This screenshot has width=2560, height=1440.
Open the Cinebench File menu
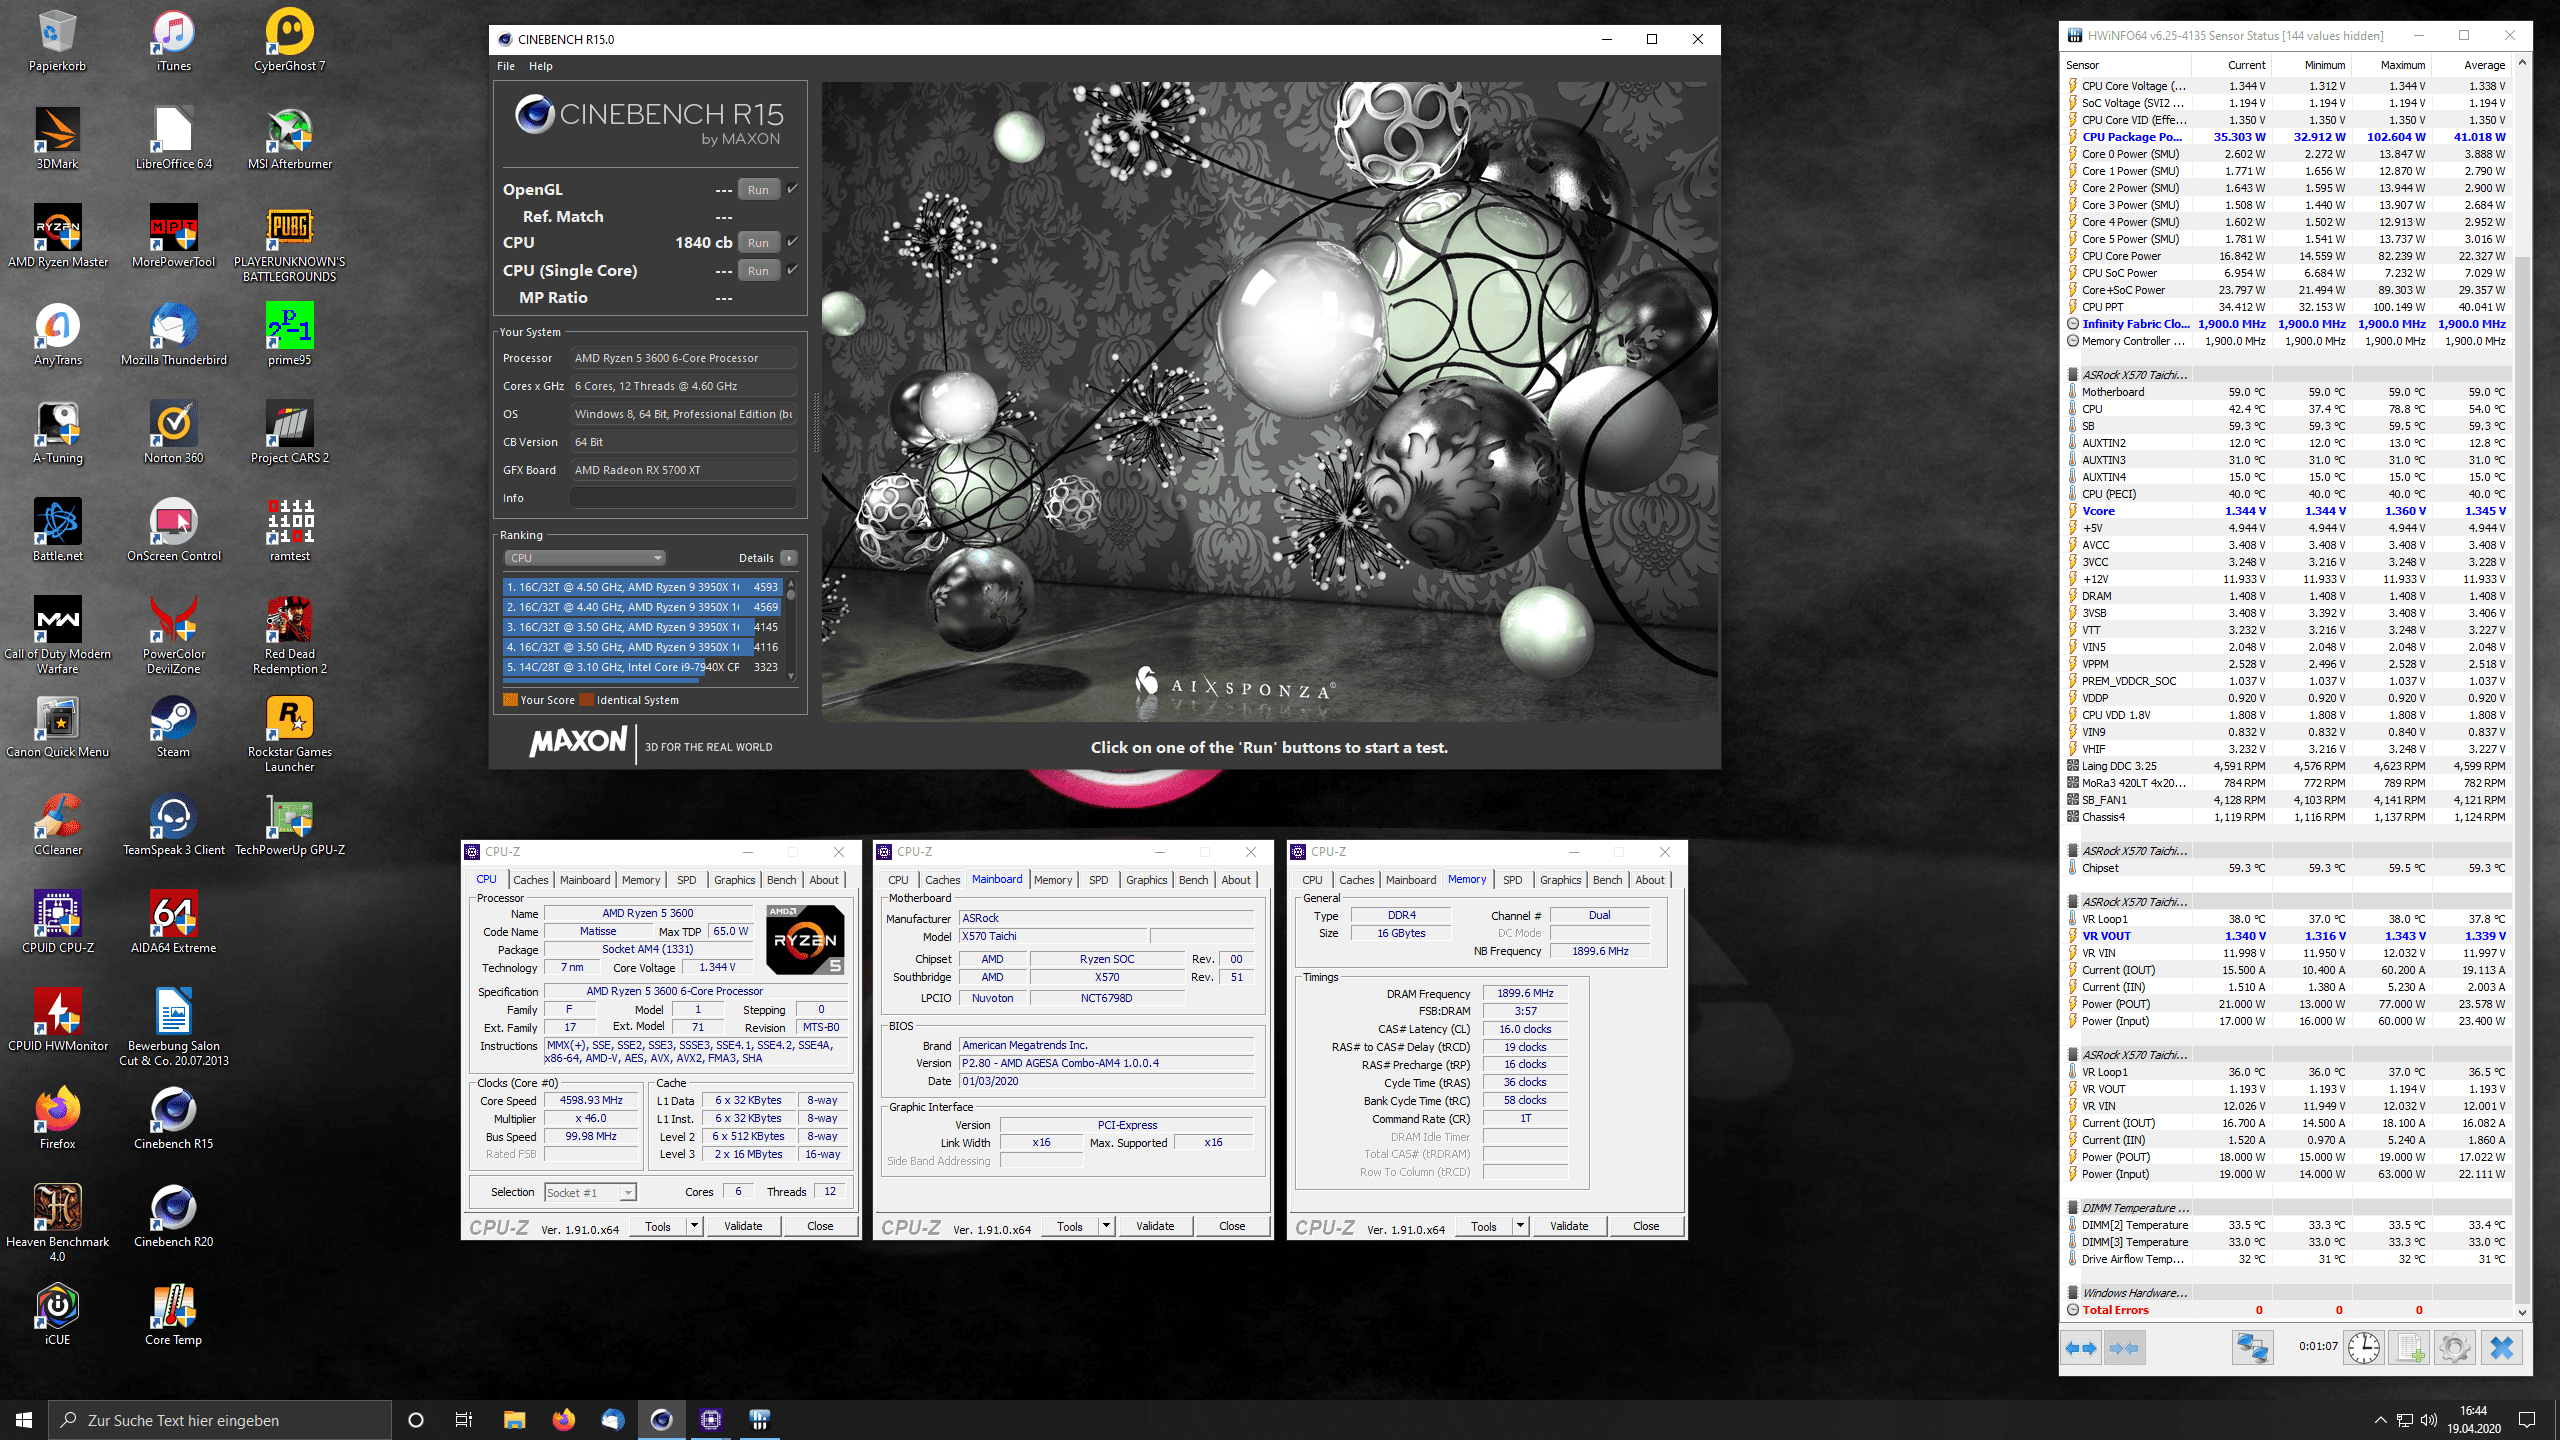506,66
